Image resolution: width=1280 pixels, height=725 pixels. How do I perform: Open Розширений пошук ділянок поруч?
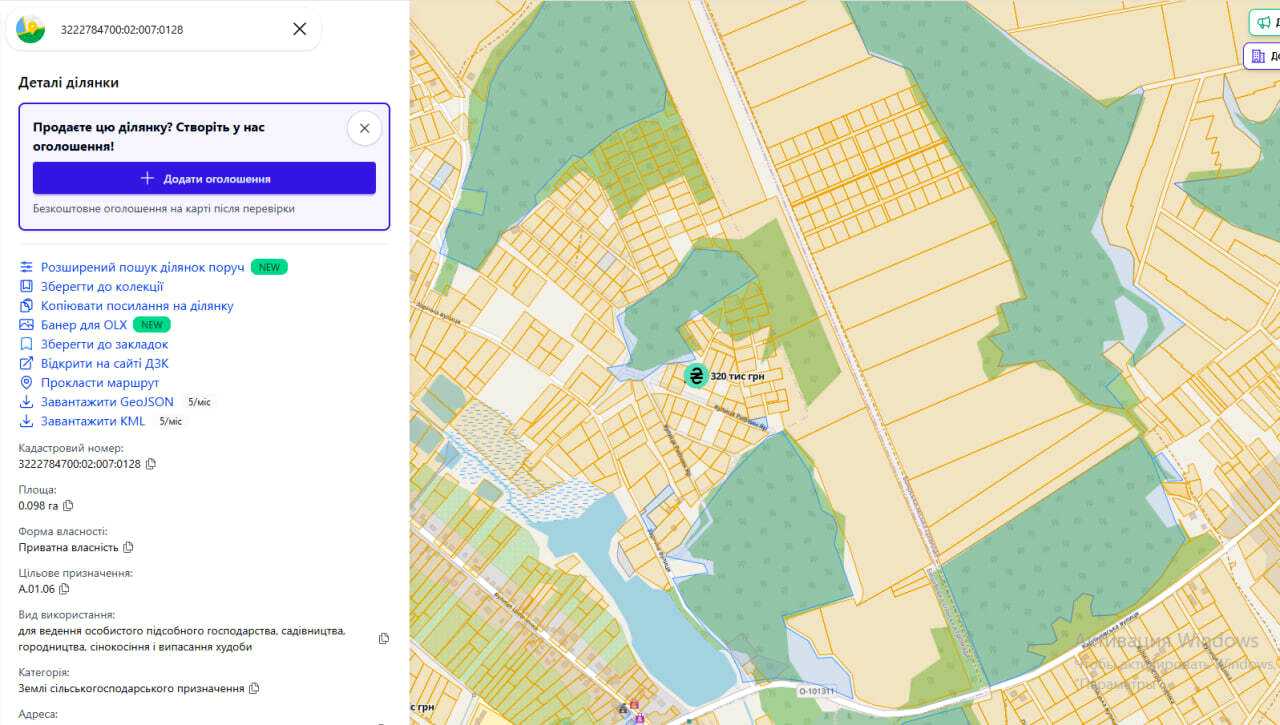tap(142, 268)
